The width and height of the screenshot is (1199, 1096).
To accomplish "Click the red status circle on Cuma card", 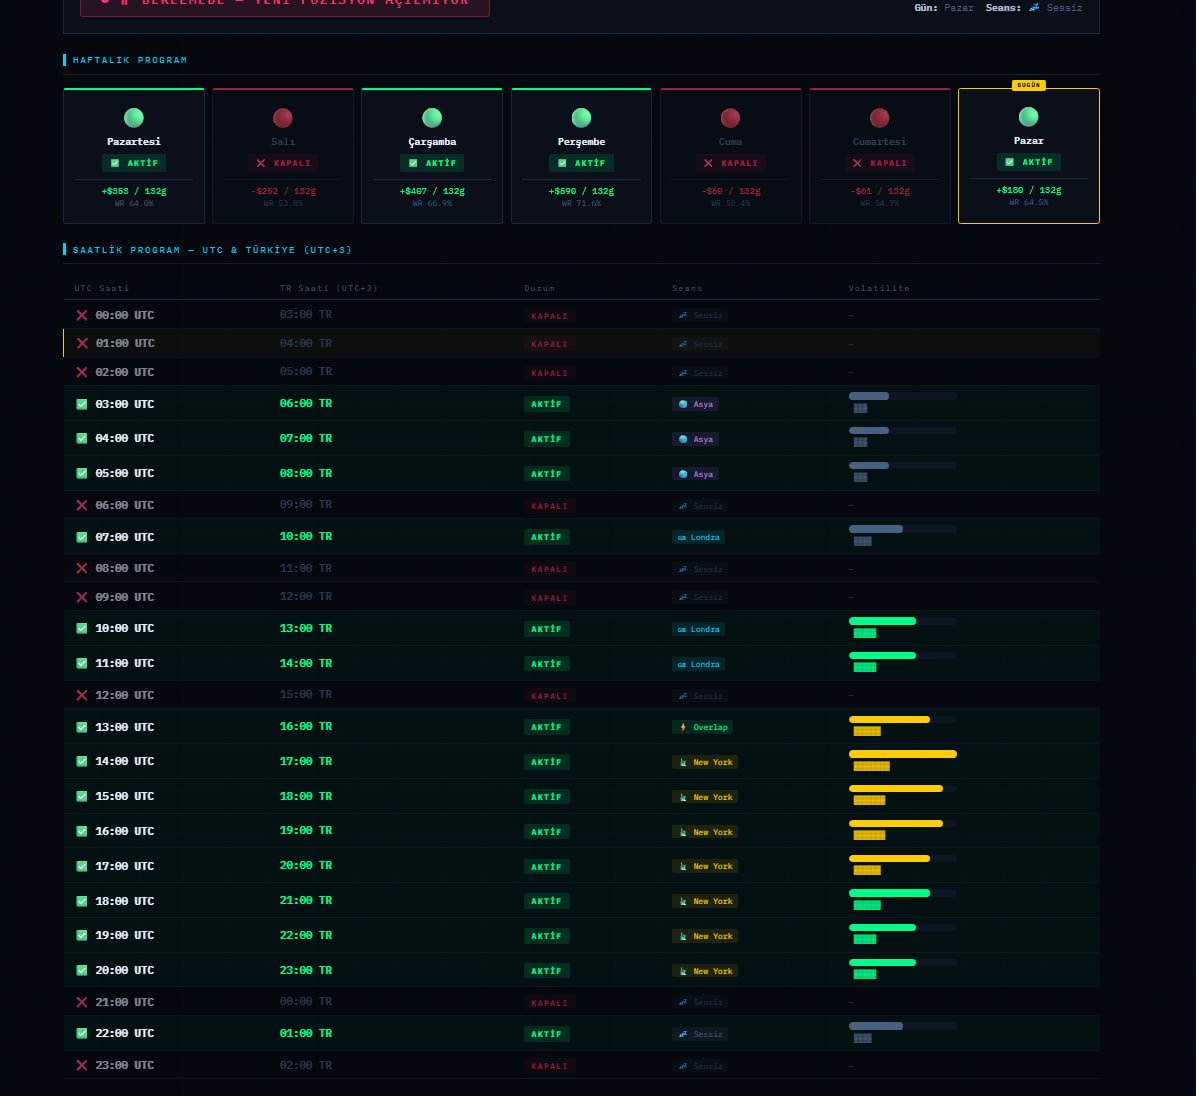I will click(x=730, y=118).
